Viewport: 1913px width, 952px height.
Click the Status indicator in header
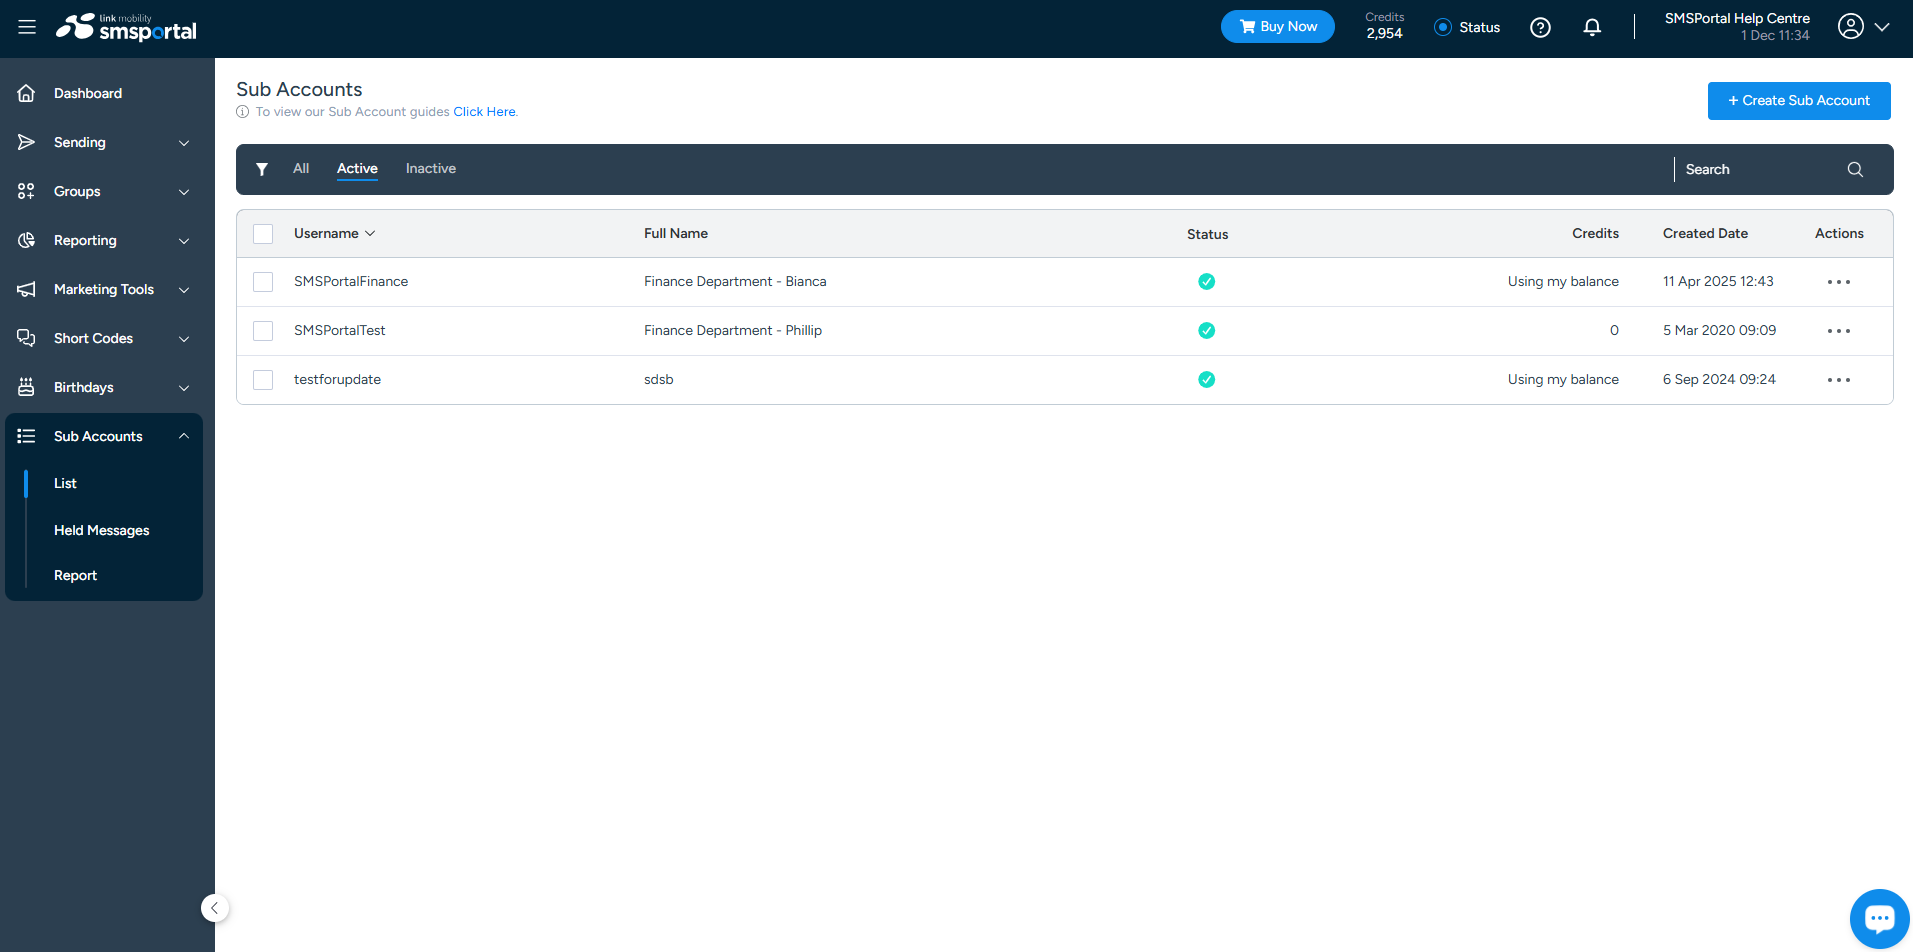coord(1467,27)
